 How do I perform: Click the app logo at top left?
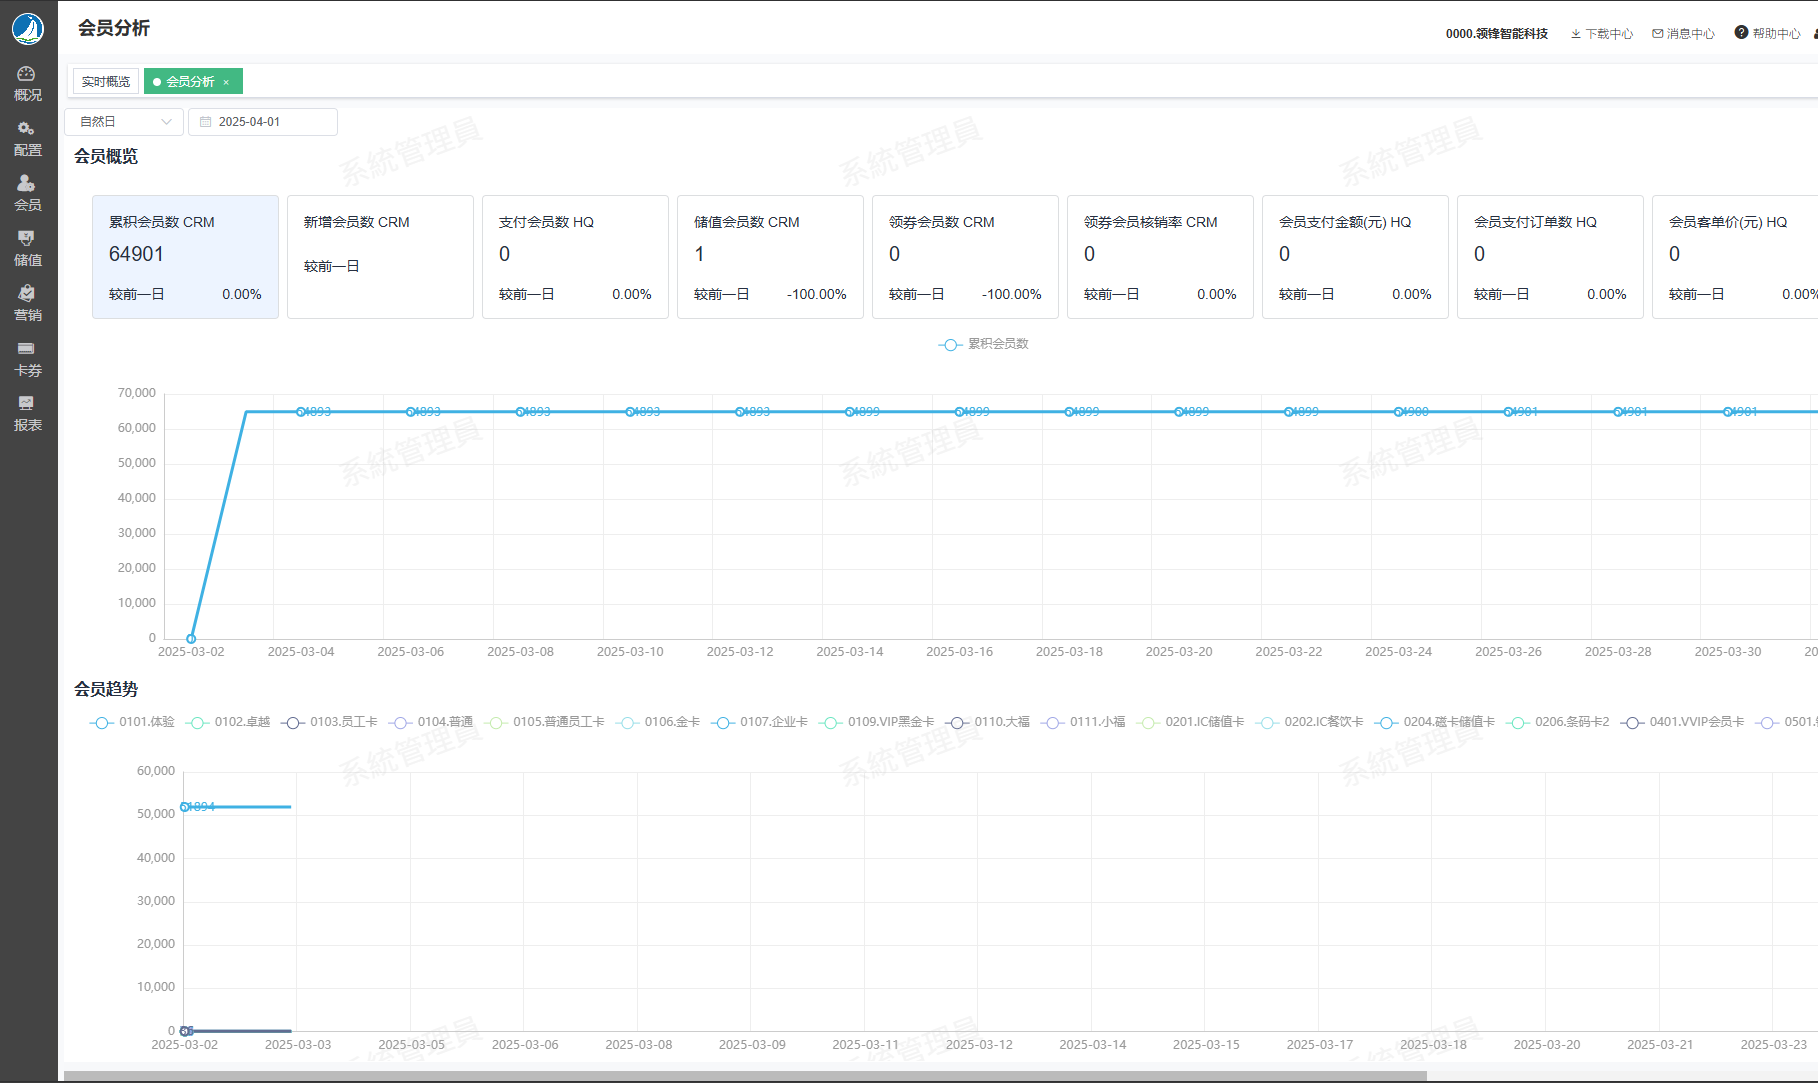pos(28,29)
